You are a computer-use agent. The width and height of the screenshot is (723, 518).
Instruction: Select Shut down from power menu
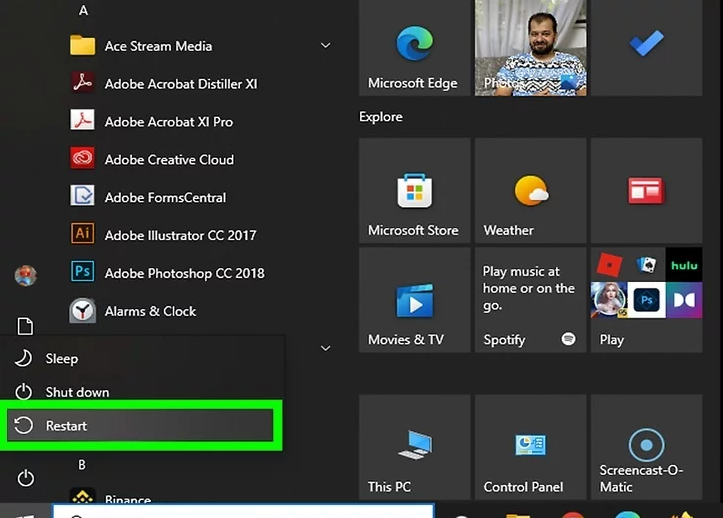coord(77,392)
